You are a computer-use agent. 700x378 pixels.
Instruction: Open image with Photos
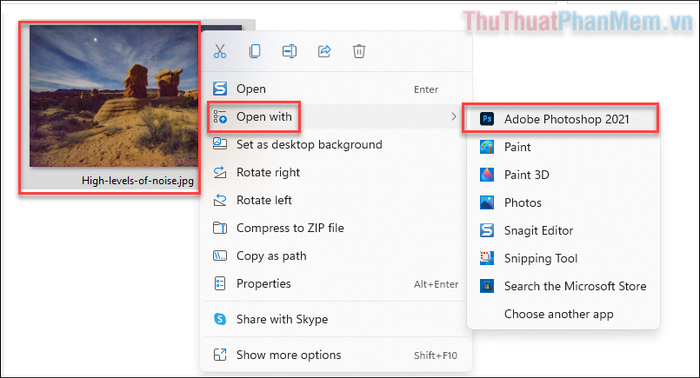[x=563, y=203]
